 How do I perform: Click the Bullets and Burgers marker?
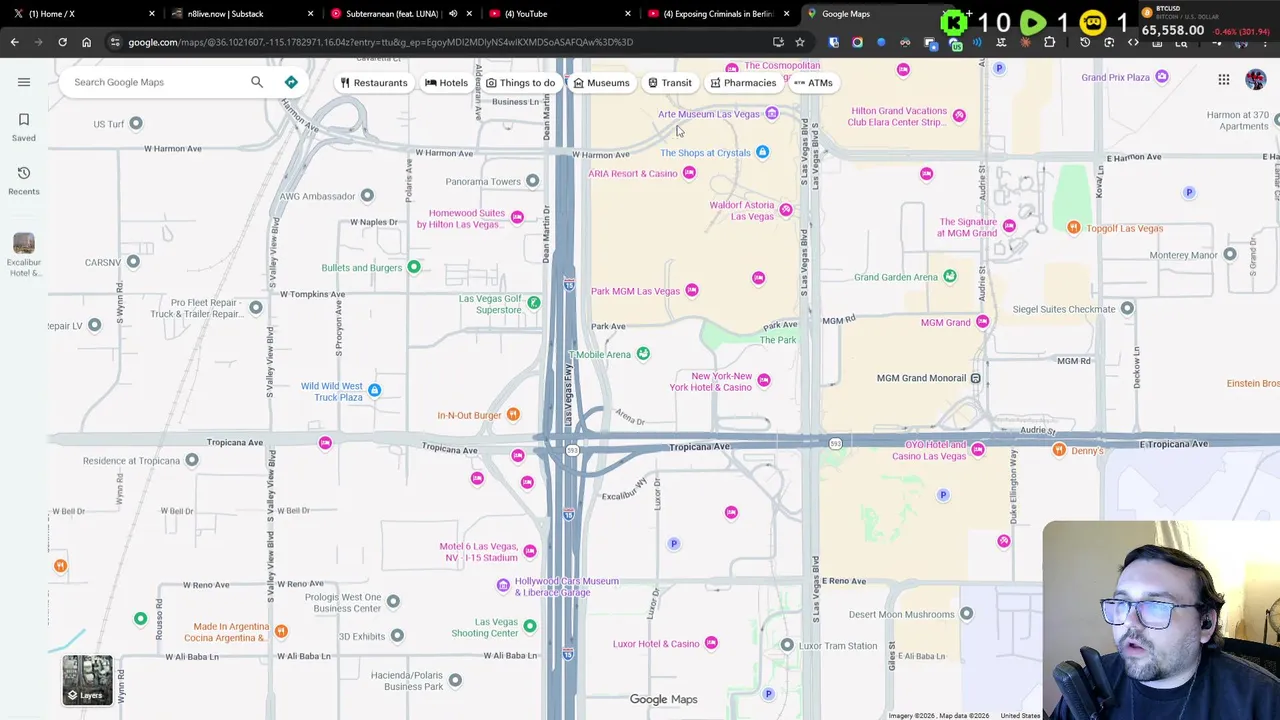pos(414,267)
